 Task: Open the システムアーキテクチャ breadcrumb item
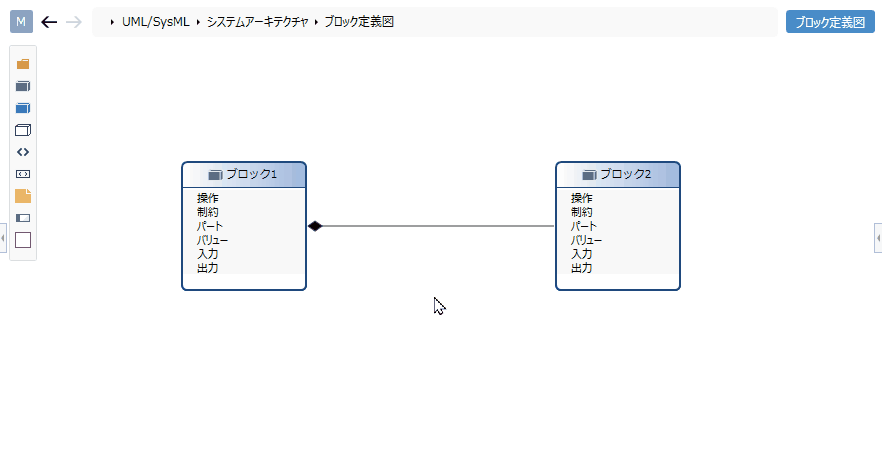tap(258, 22)
